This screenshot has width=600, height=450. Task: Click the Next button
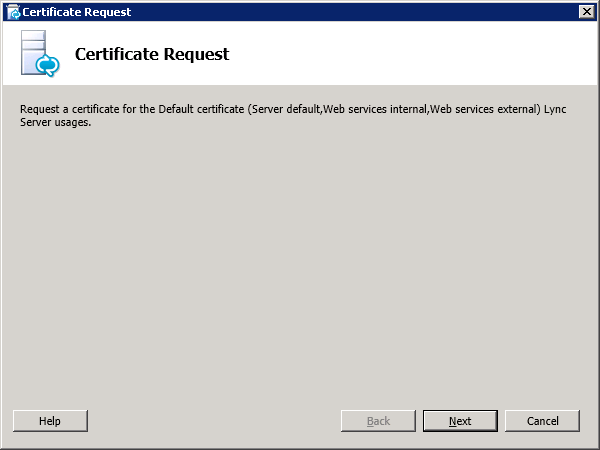[460, 421]
